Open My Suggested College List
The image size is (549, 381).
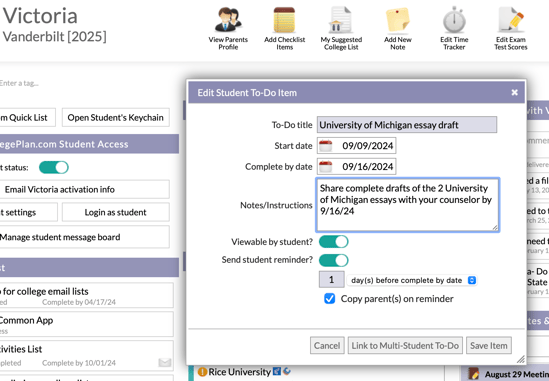tap(341, 29)
